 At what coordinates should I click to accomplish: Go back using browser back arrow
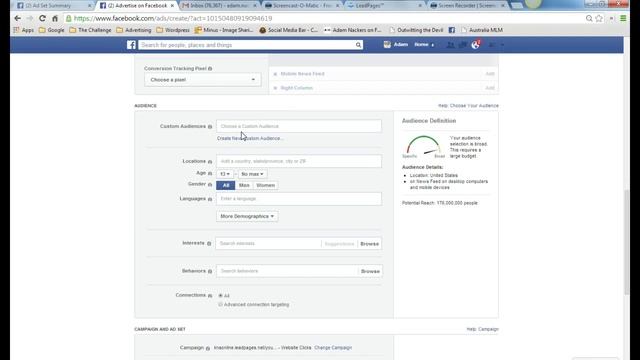point(17,18)
